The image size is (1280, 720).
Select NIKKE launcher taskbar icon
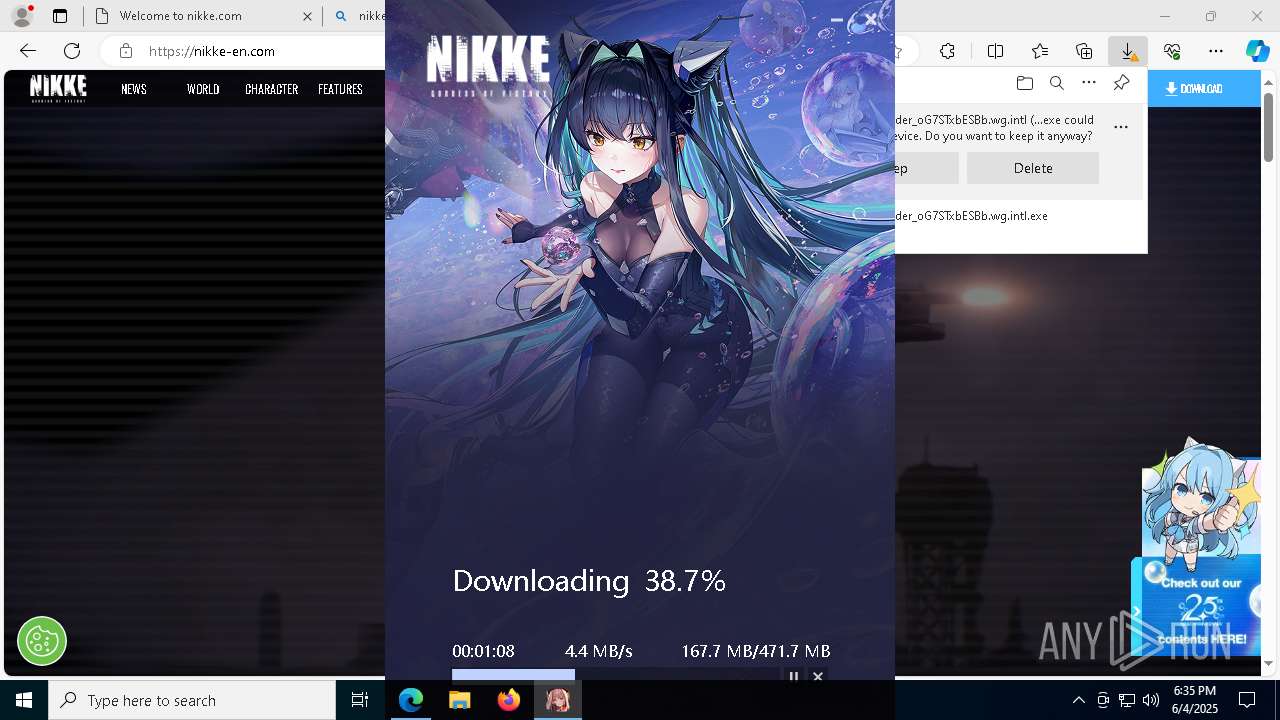(x=558, y=700)
